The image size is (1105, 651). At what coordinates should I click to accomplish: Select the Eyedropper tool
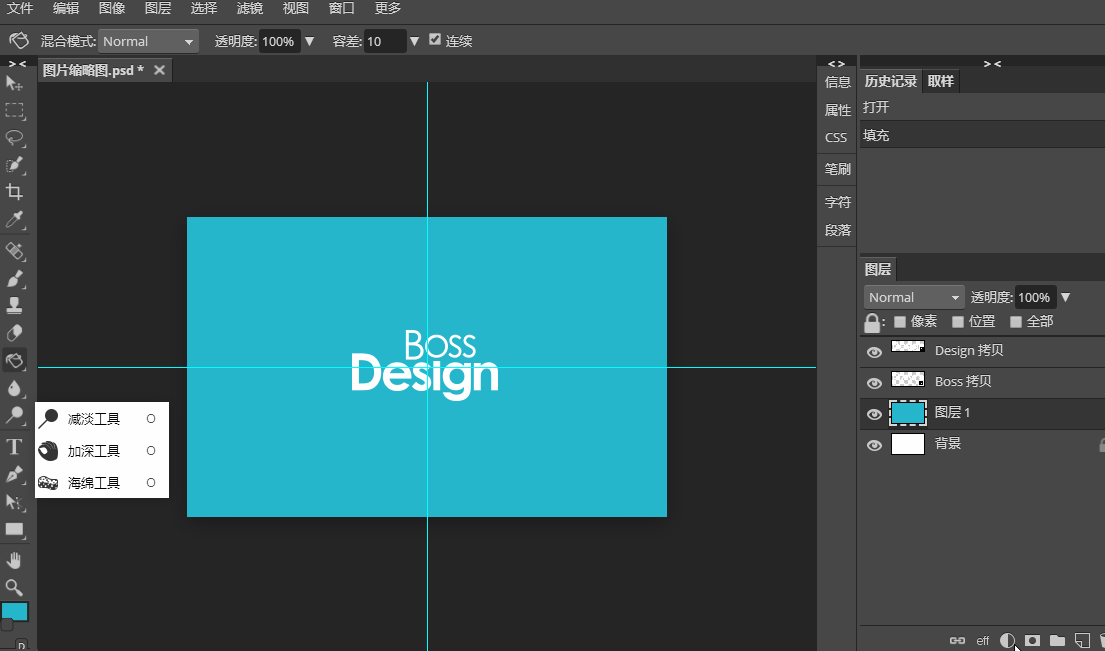[x=15, y=220]
